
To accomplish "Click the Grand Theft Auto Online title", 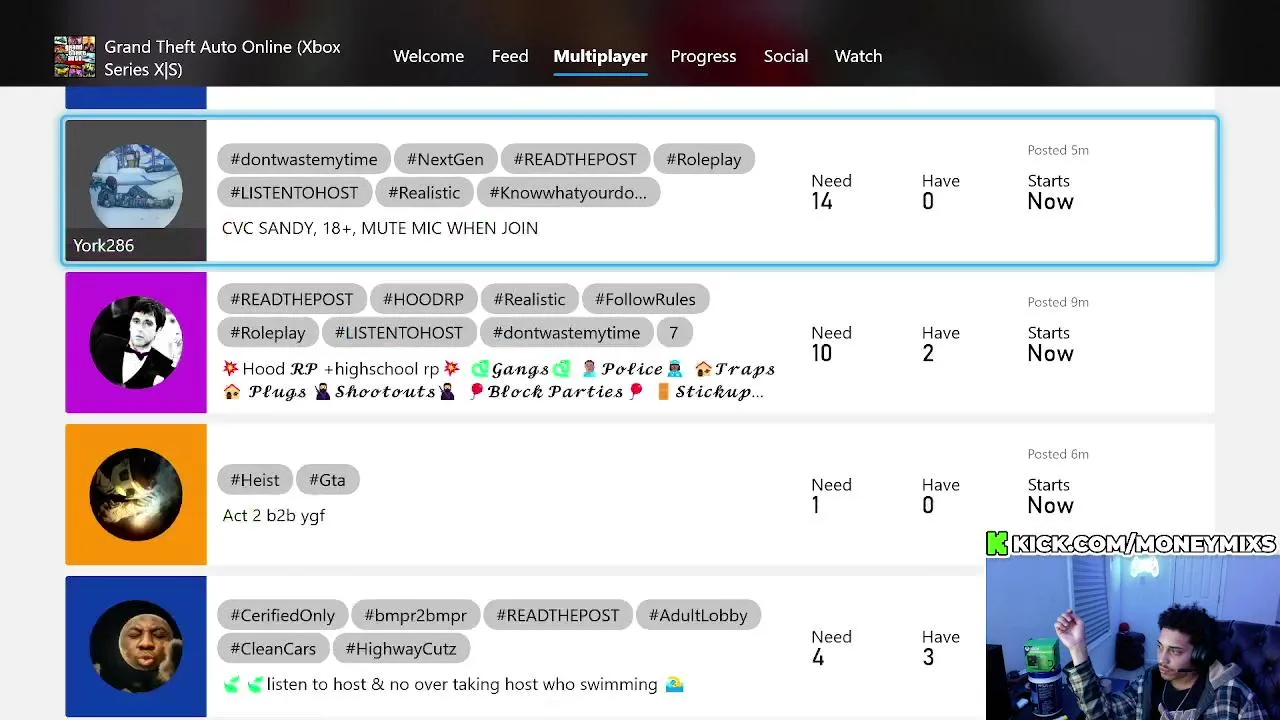I will coord(222,58).
